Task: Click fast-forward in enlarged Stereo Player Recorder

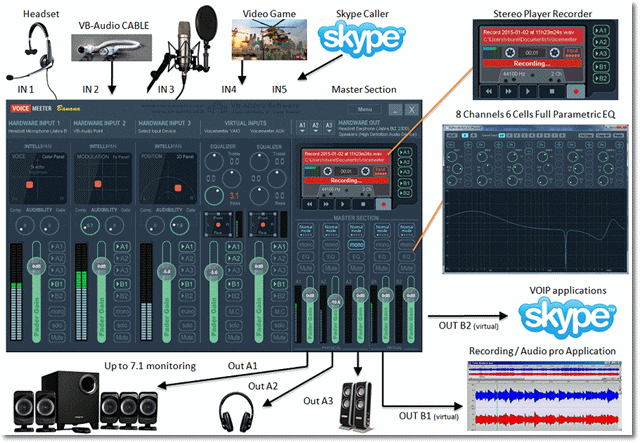Action: tap(508, 91)
